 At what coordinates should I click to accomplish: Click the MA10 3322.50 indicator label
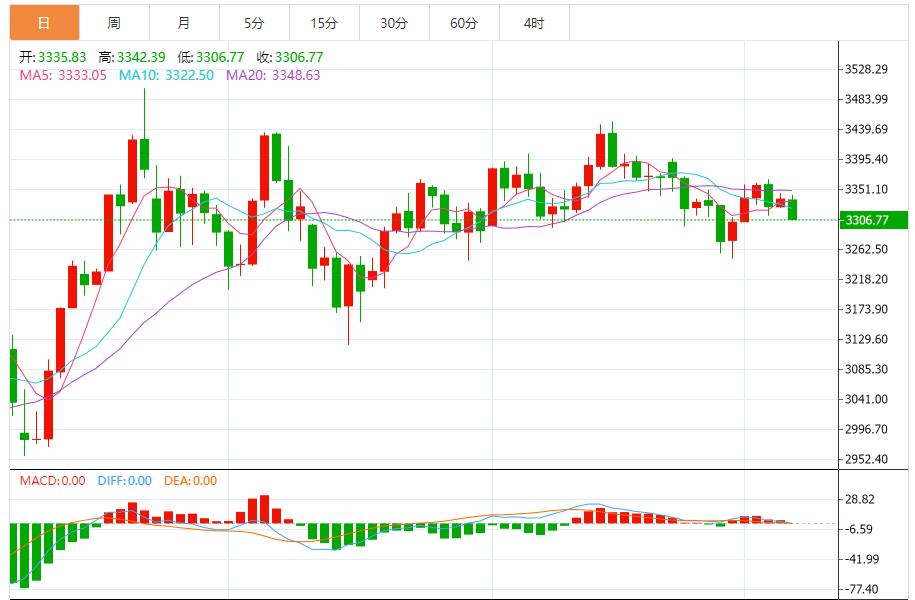click(x=164, y=75)
